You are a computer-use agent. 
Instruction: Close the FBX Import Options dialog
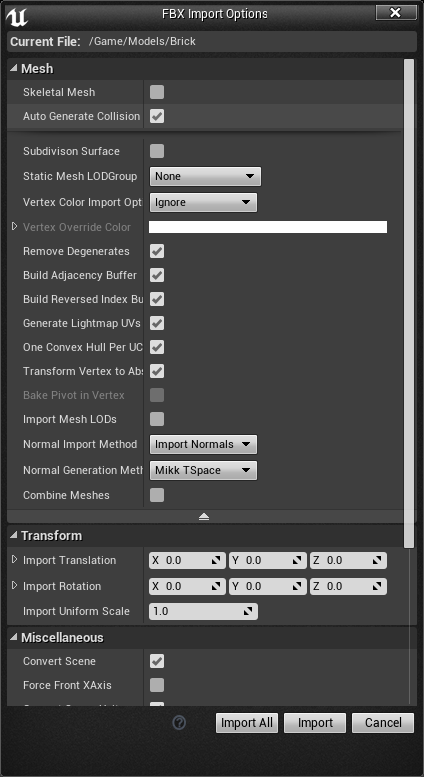(x=396, y=13)
